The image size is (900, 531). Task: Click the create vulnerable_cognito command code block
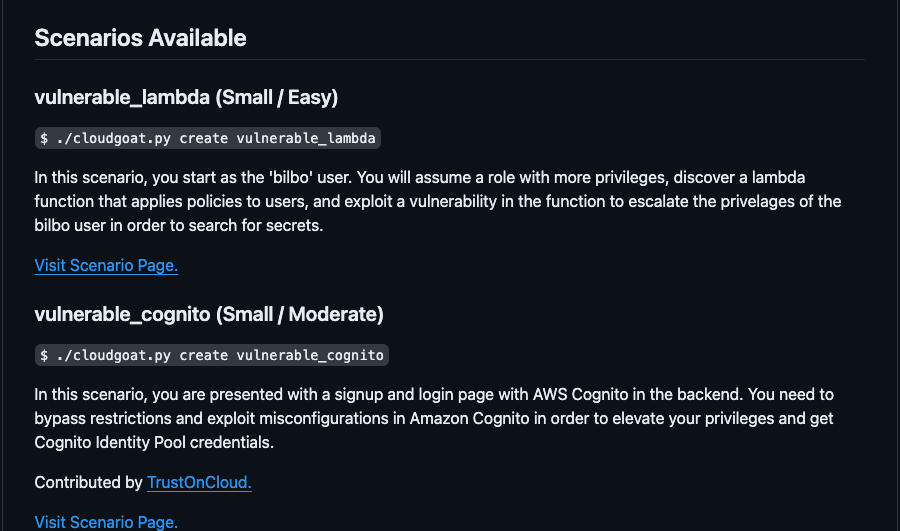coord(211,355)
